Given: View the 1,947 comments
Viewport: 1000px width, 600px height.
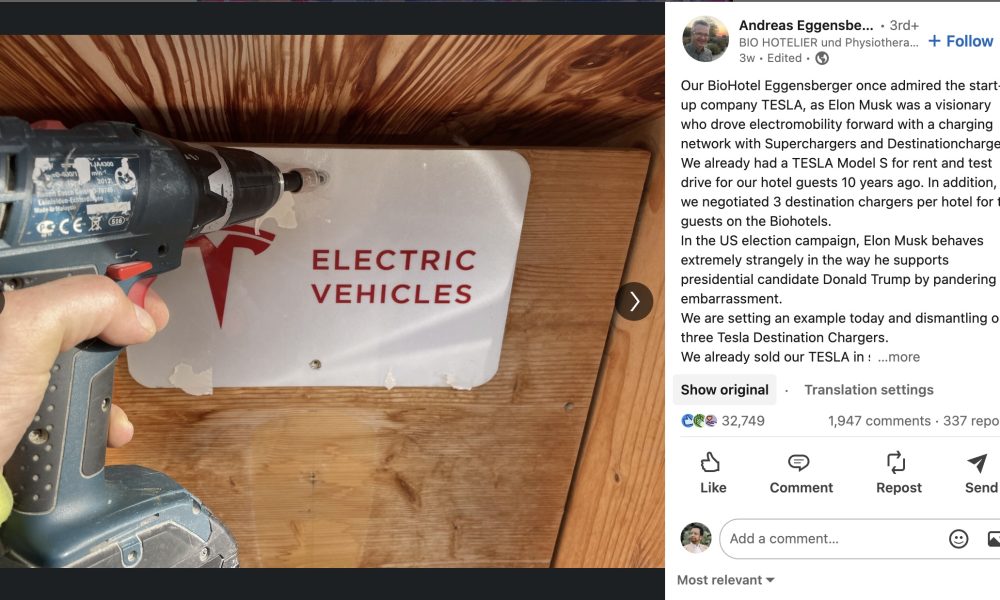Looking at the screenshot, I should (x=879, y=421).
